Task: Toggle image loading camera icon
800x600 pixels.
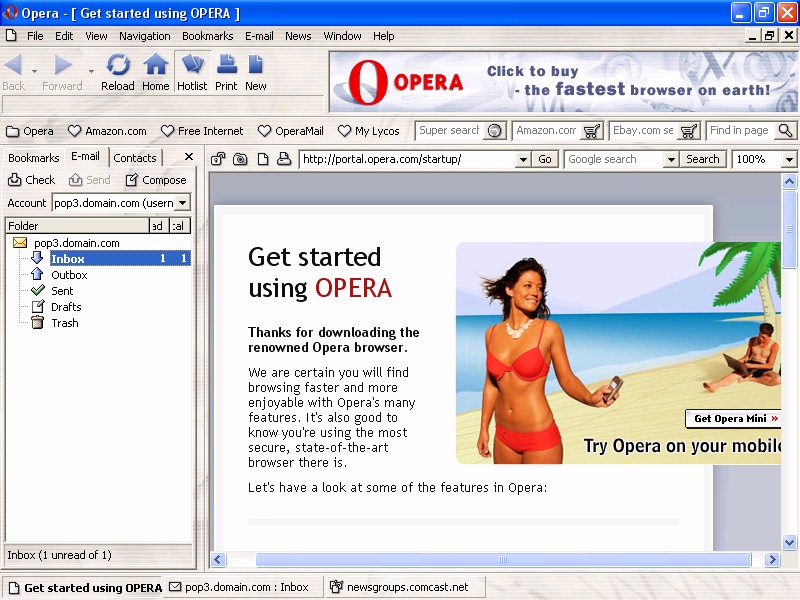Action: pos(240,160)
